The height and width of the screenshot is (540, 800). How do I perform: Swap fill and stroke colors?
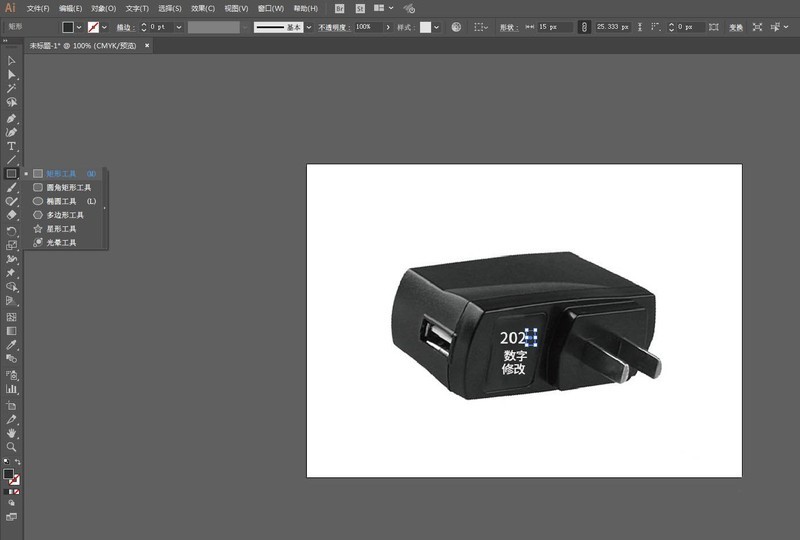[18, 462]
